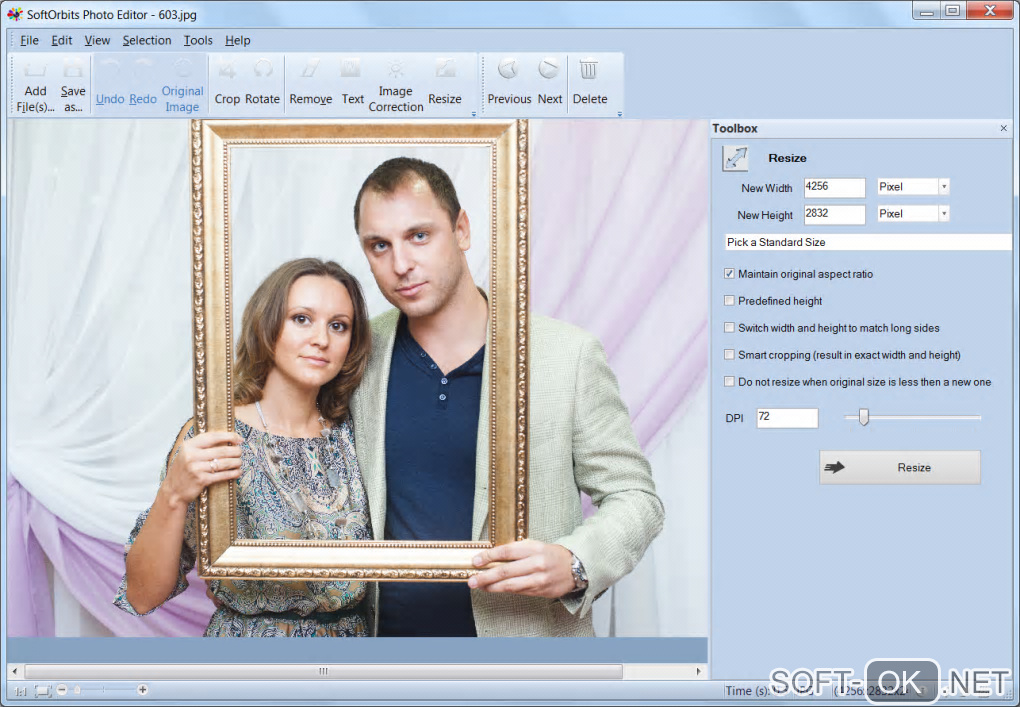Click the Add File(s) toolbar icon

pyautogui.click(x=35, y=86)
